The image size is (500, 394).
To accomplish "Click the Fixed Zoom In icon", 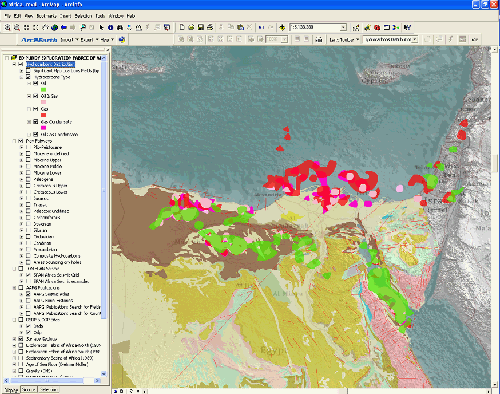I will pos(26,28).
